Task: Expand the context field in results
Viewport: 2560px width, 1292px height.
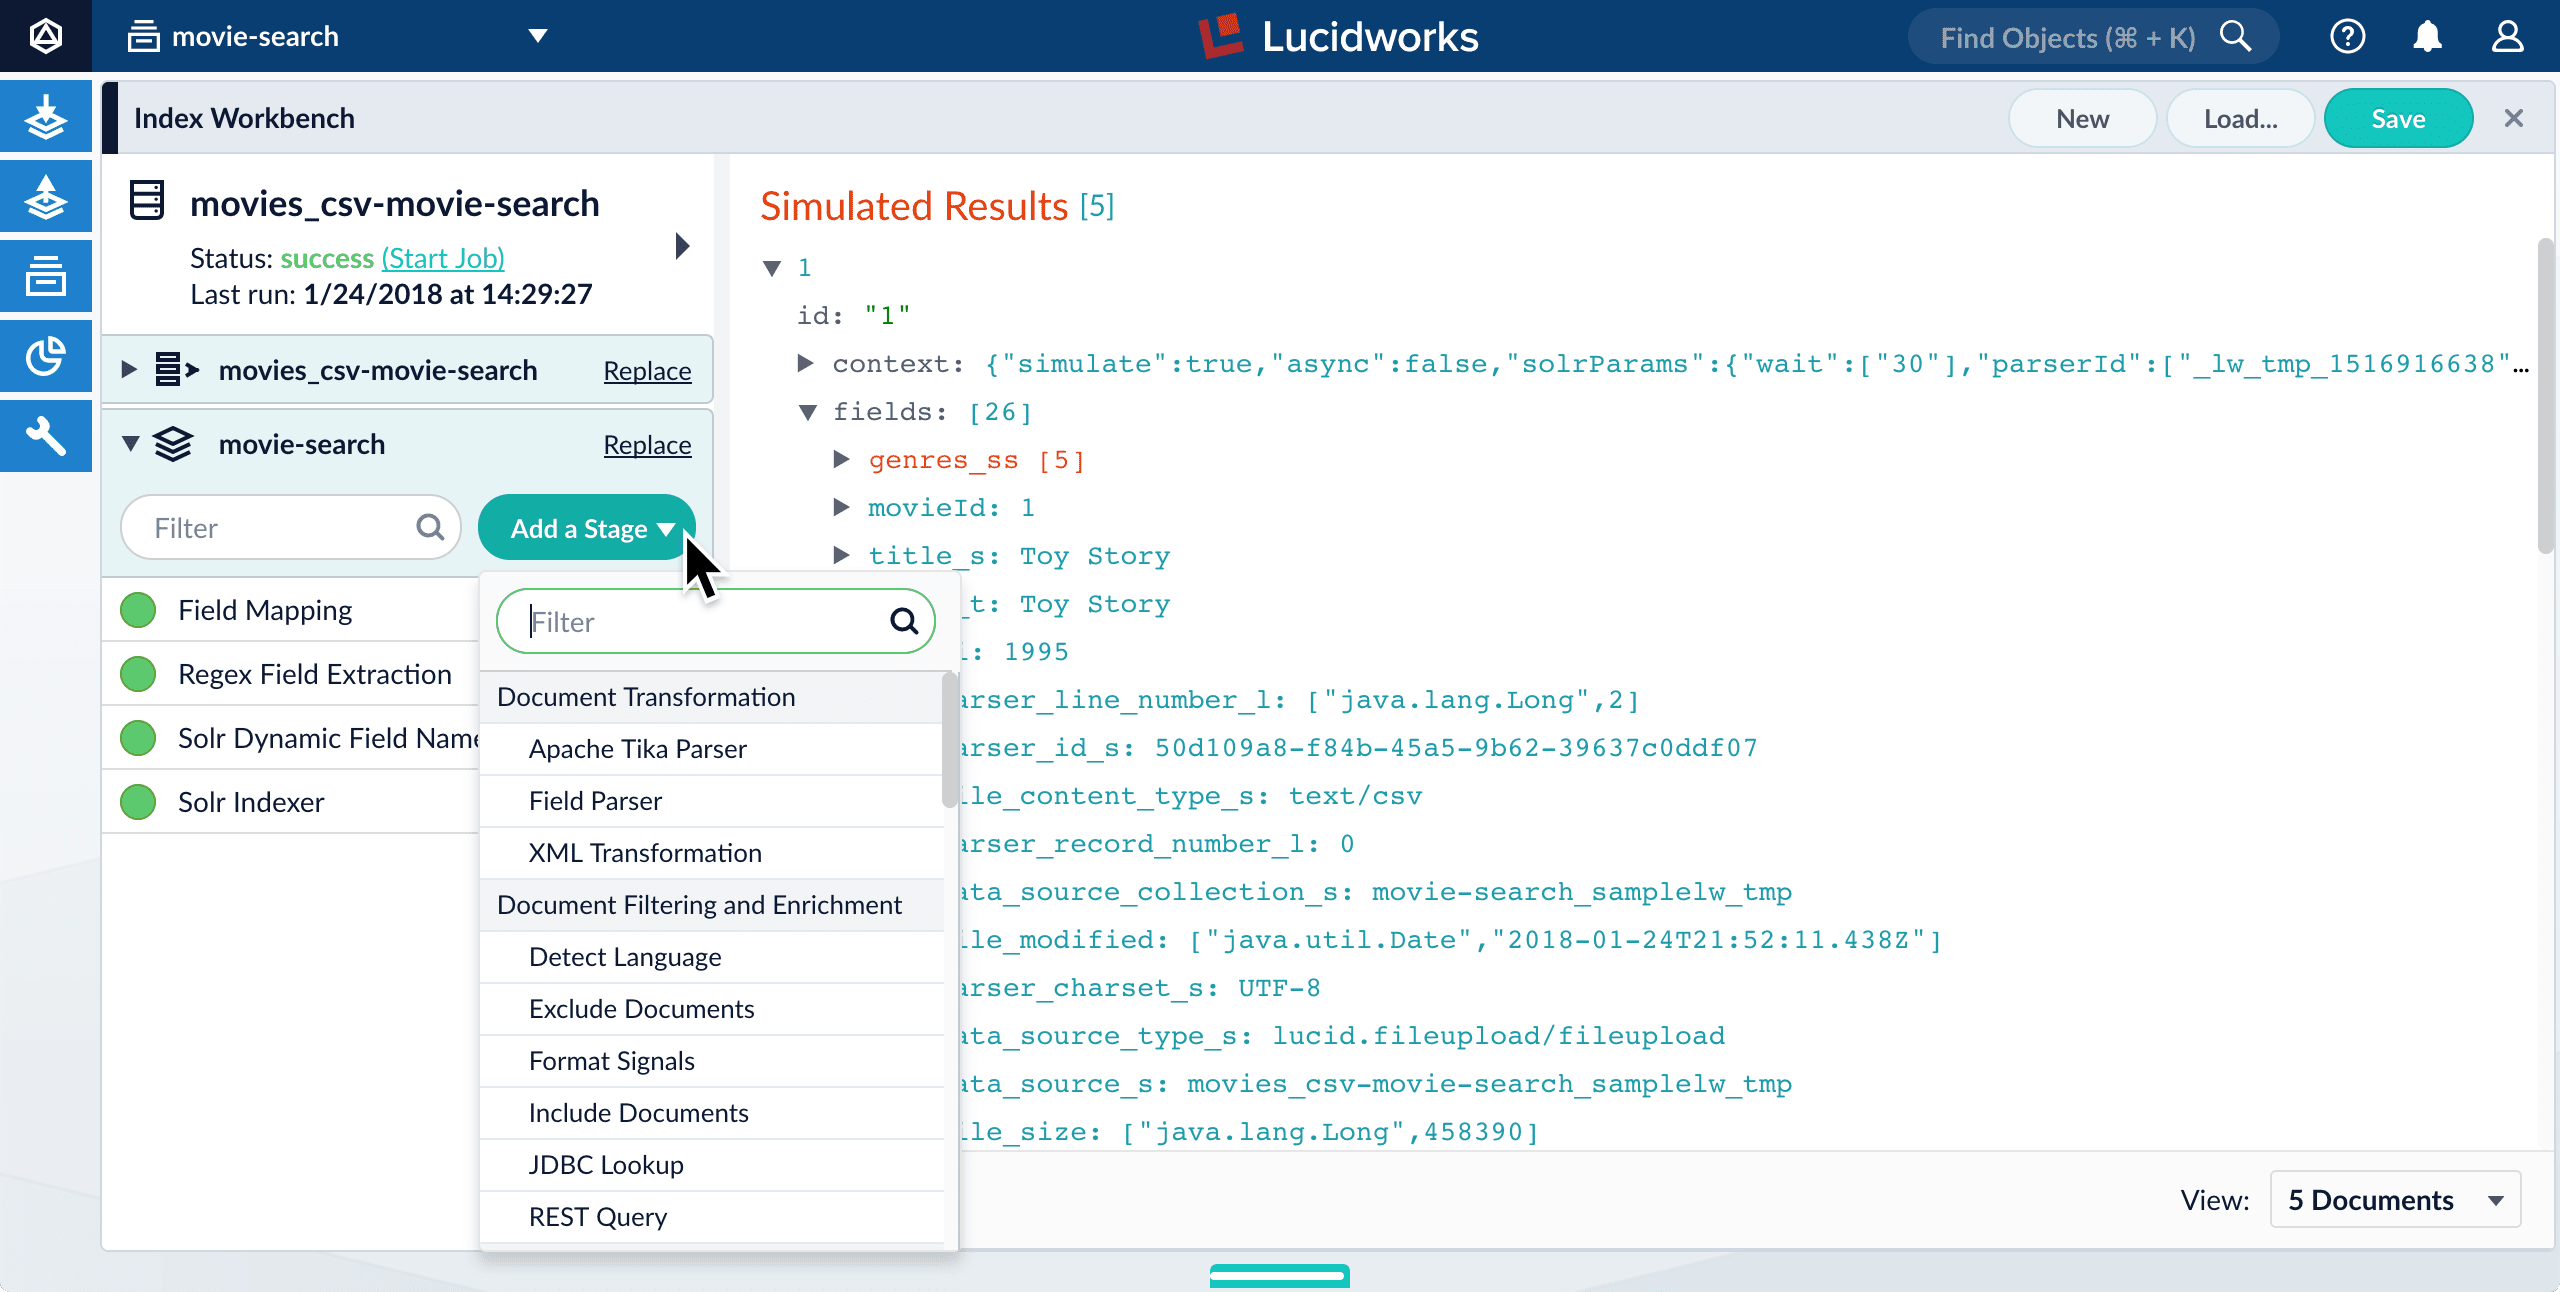Action: click(806, 363)
